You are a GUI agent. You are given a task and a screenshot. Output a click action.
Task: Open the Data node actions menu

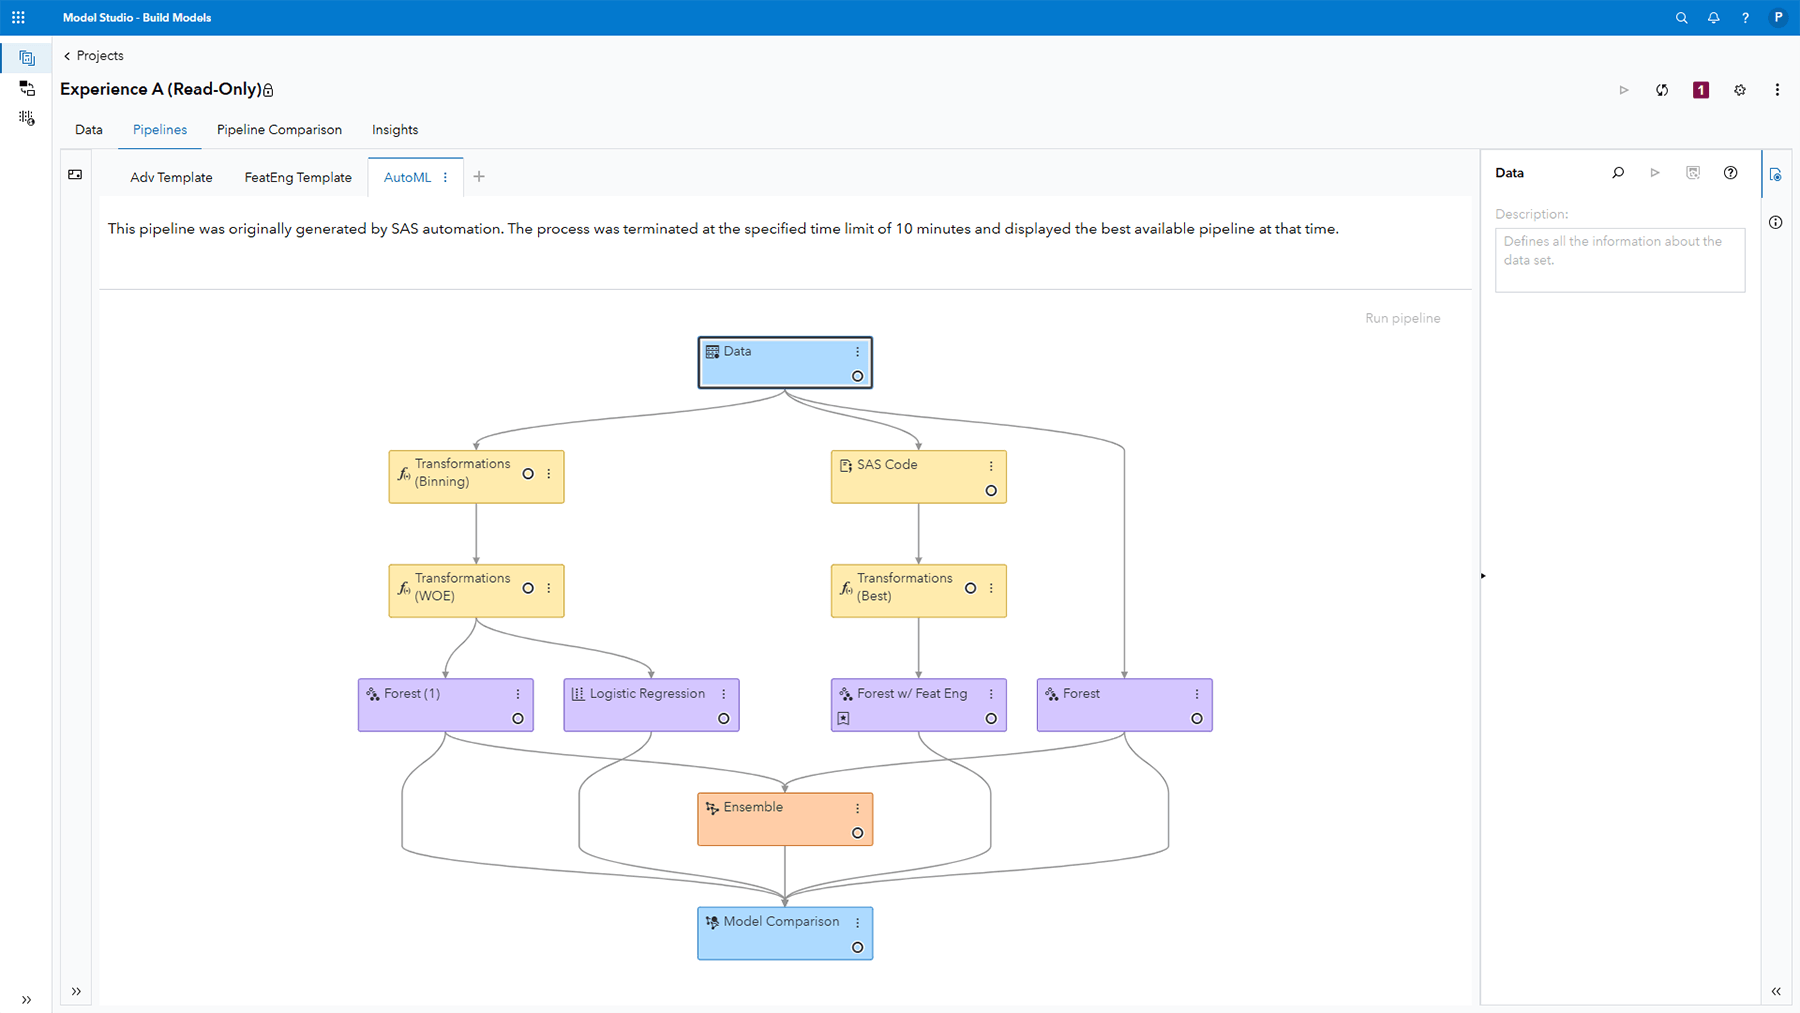[x=857, y=351]
